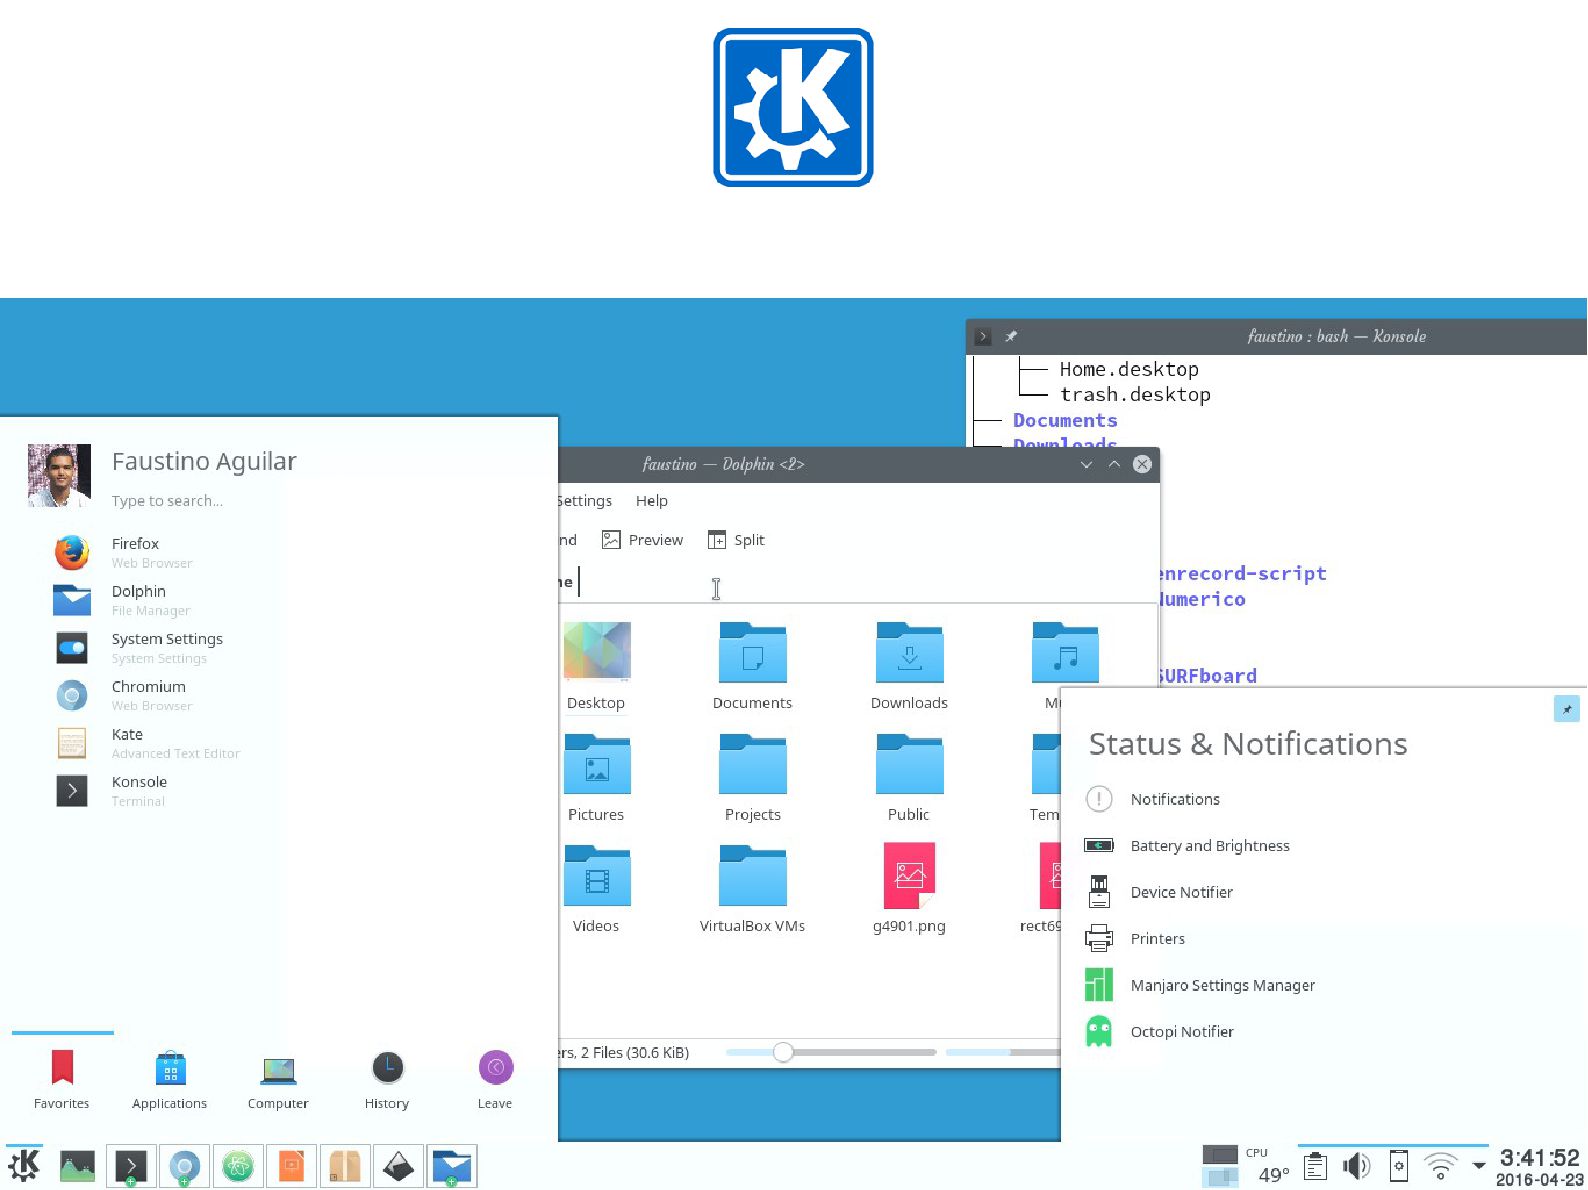Viewport: 1588px width, 1190px height.
Task: Open the orange presentation app in taskbar
Action: 291,1166
